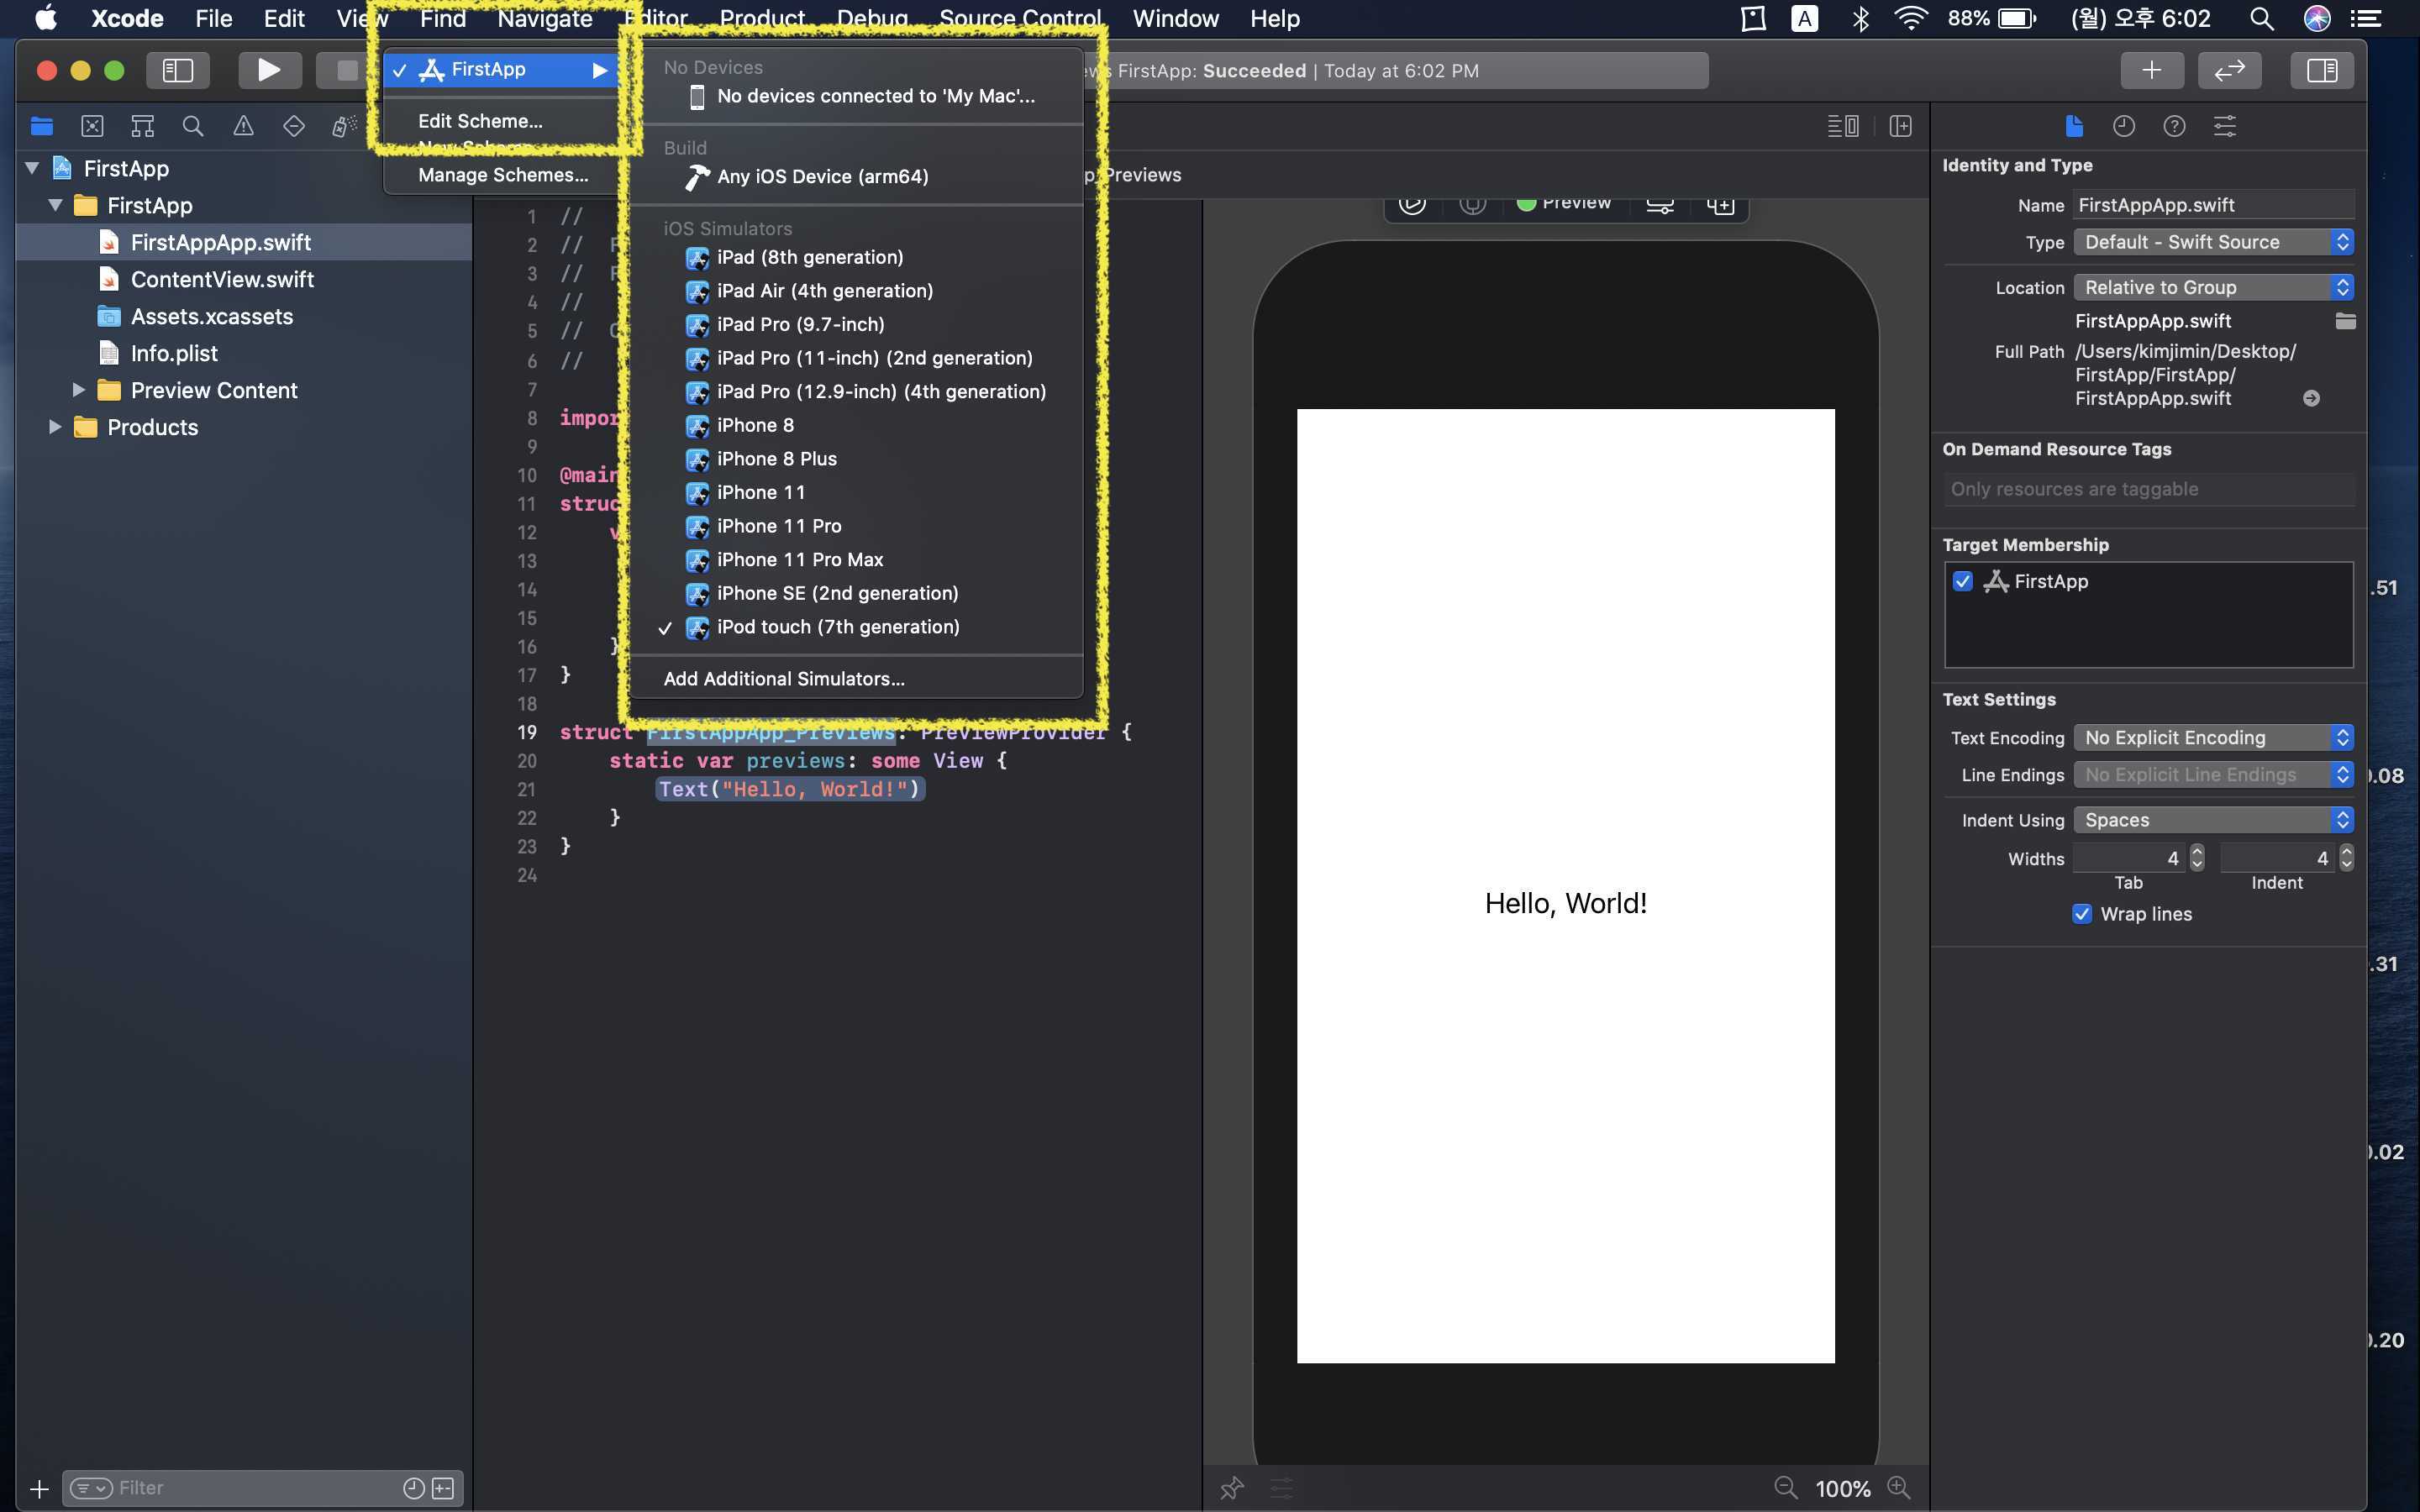
Task: Open the Indent Using Spaces dropdown
Action: (x=2213, y=820)
